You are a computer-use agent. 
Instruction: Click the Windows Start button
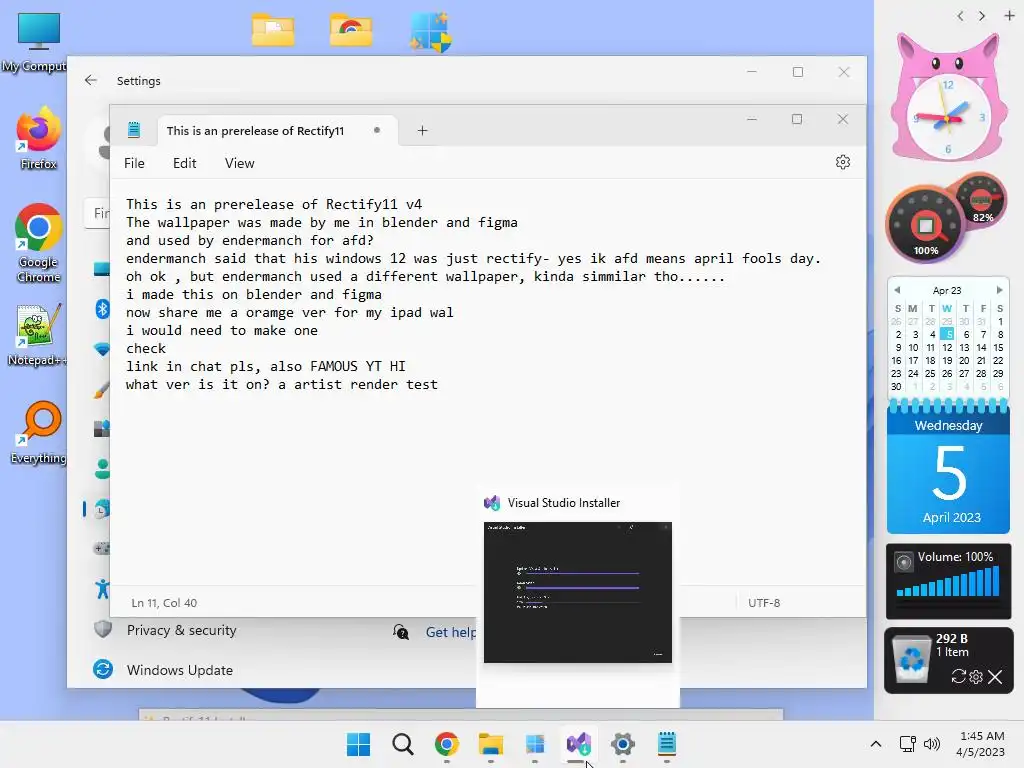click(x=358, y=744)
